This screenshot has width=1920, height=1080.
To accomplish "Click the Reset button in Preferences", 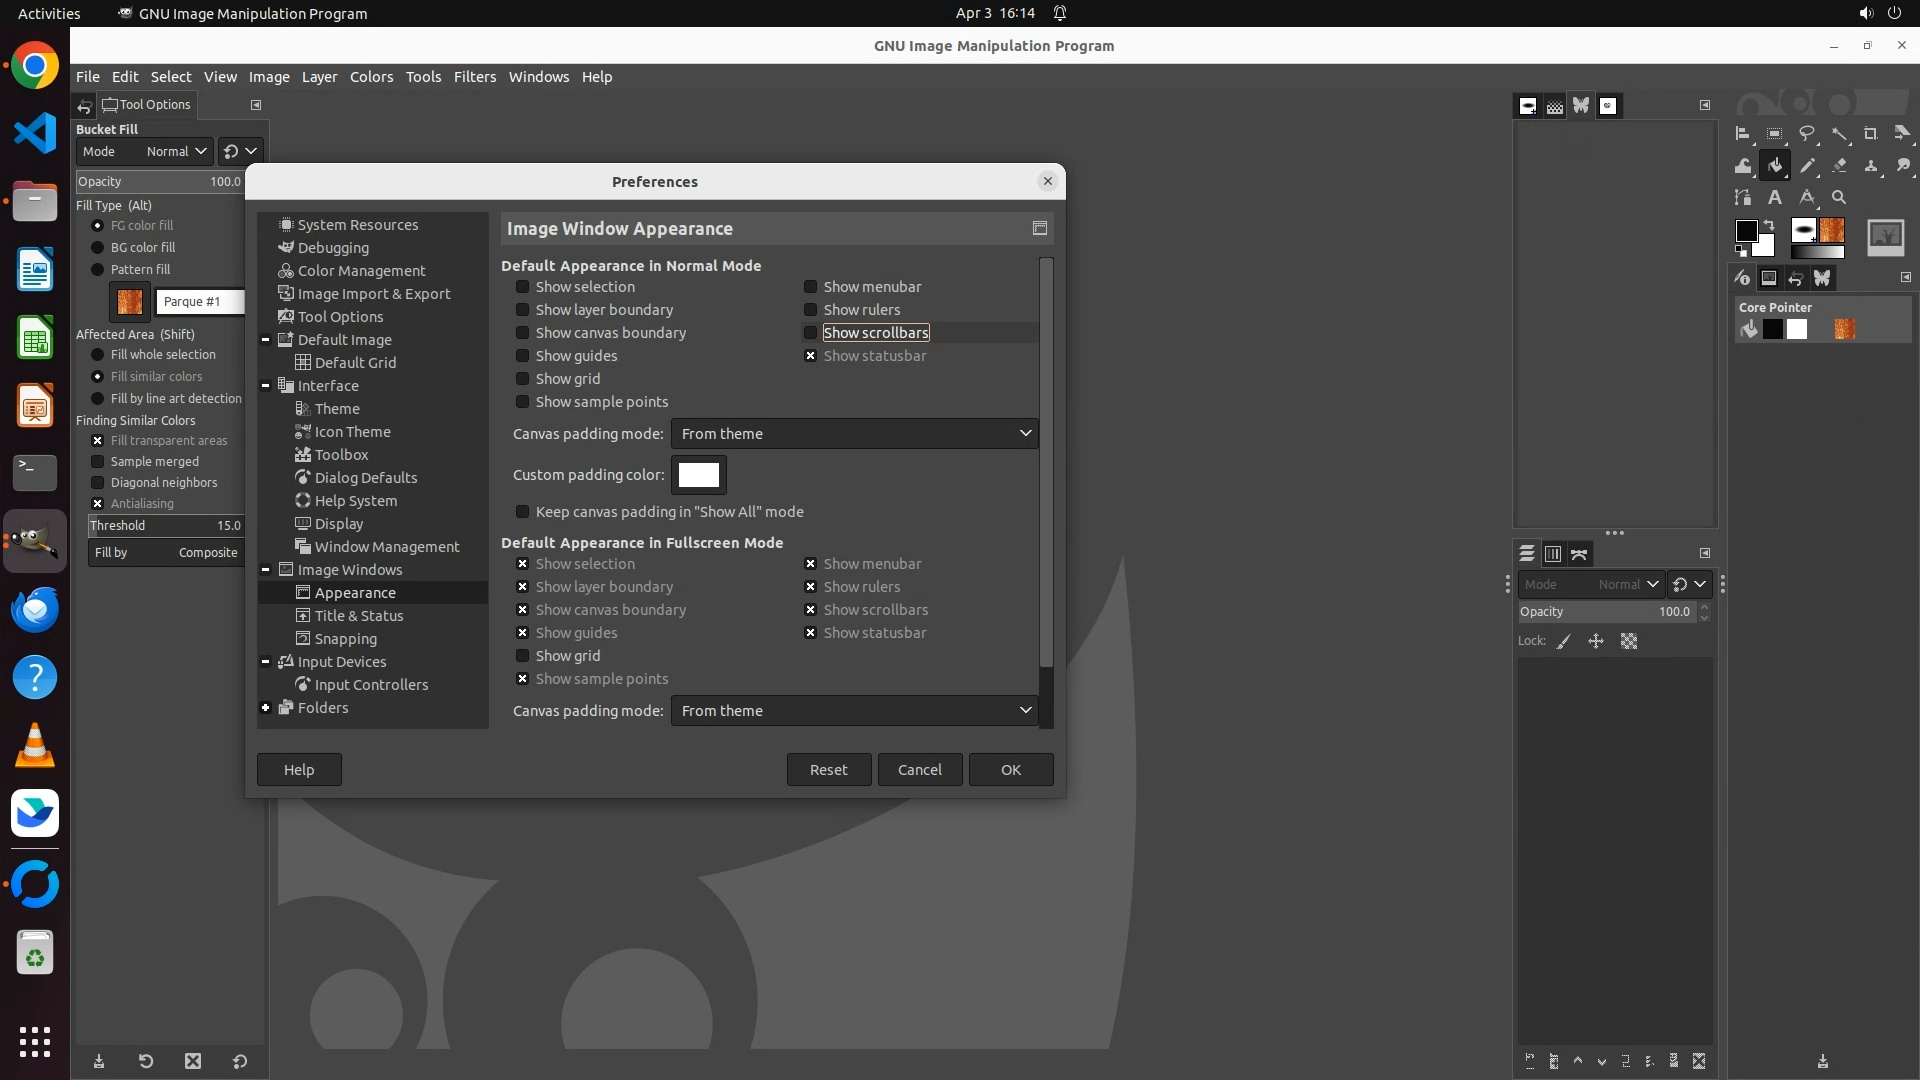I will pyautogui.click(x=828, y=770).
